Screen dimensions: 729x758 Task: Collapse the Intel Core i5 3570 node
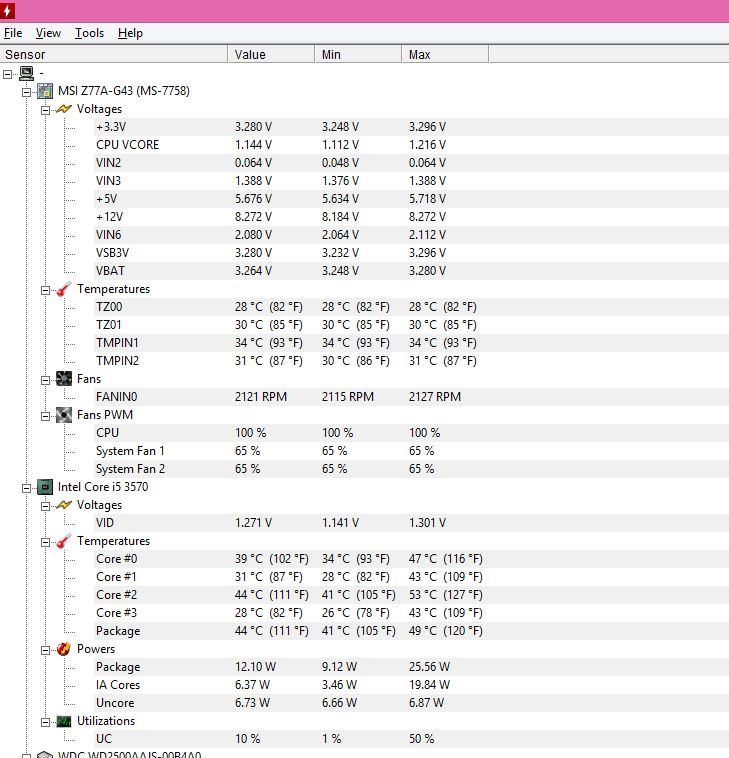point(27,488)
